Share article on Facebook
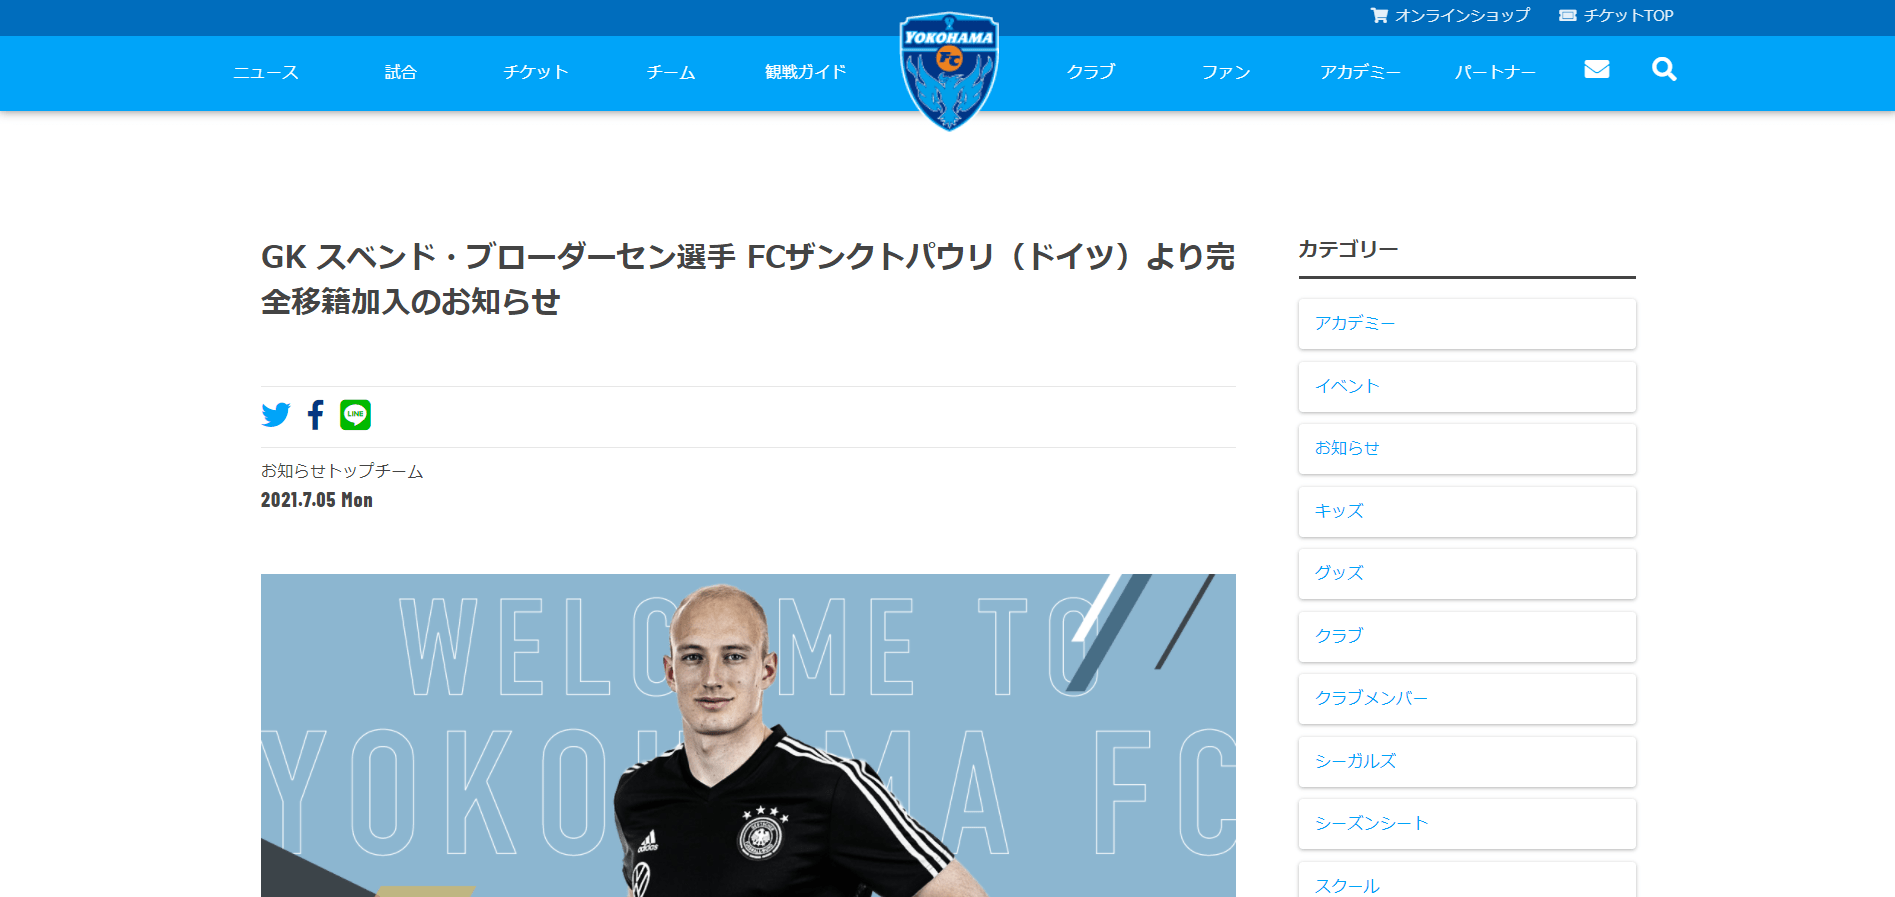This screenshot has width=1895, height=897. click(316, 415)
